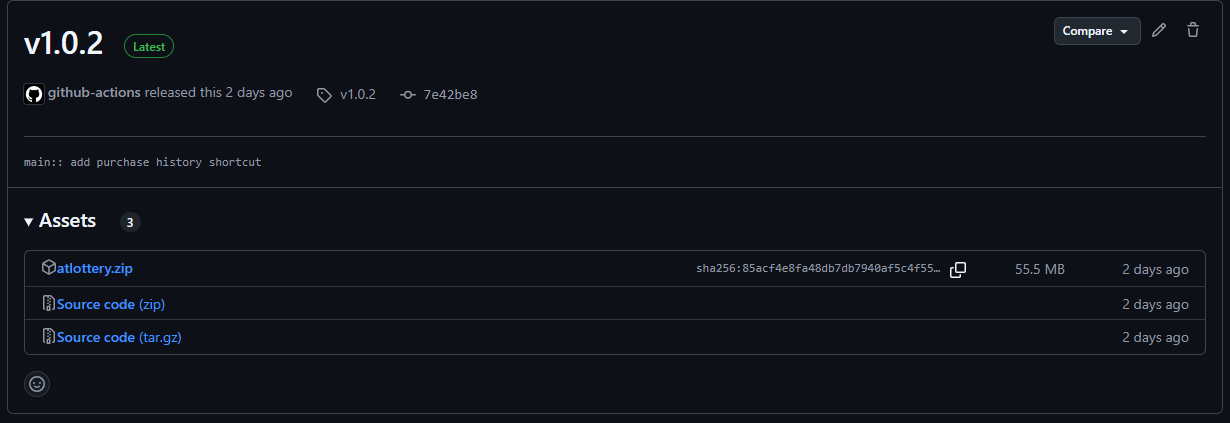The height and width of the screenshot is (423, 1230).
Task: Copy the sha256 checksum with the copy icon
Action: tap(958, 269)
